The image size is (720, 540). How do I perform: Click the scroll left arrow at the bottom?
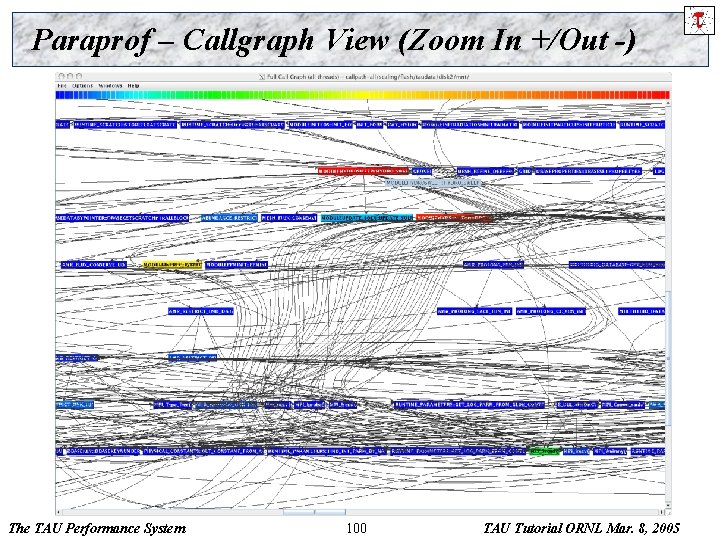(58, 512)
